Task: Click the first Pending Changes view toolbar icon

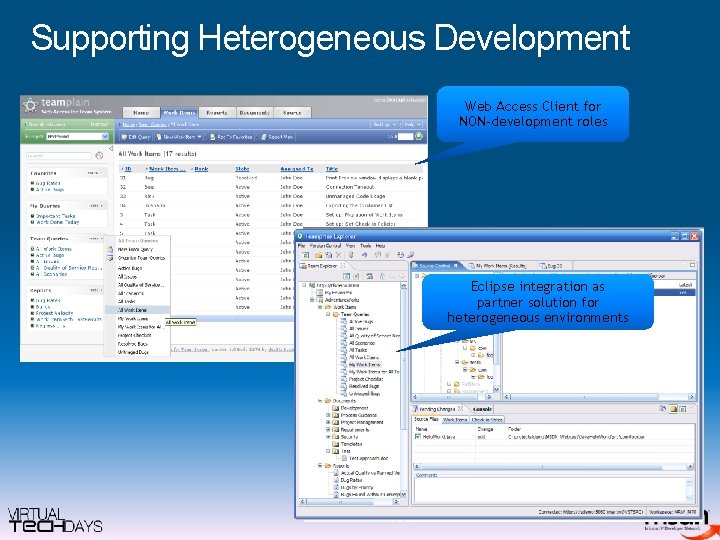Action: (663, 408)
